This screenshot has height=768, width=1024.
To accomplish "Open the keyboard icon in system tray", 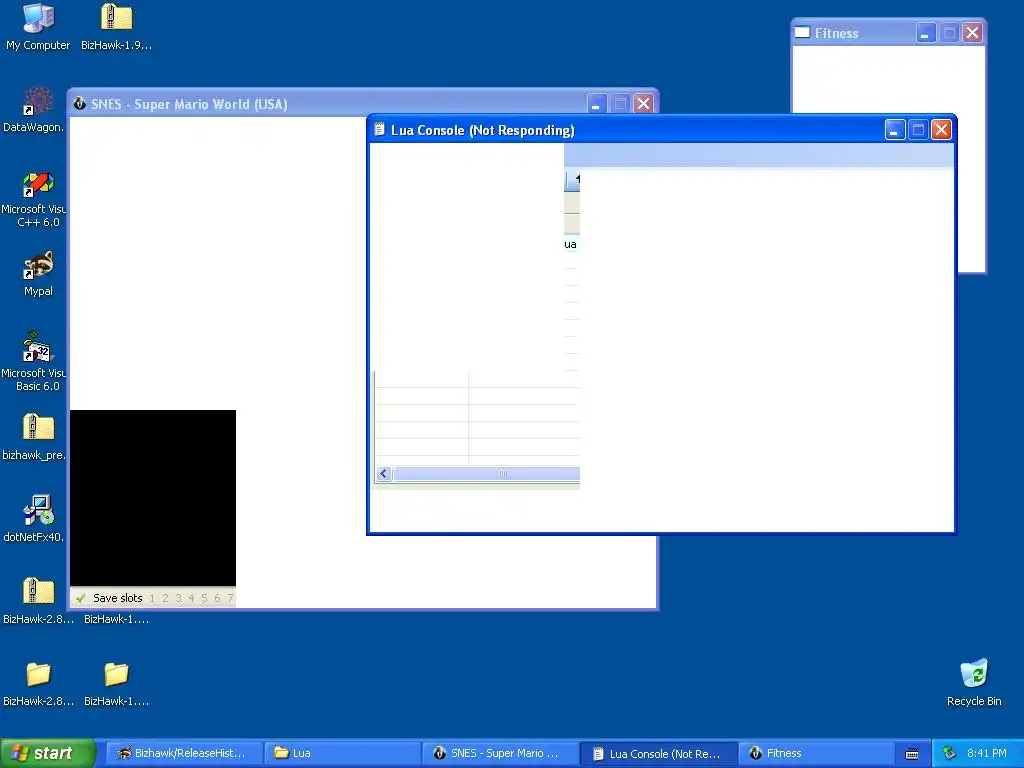I will tap(912, 754).
